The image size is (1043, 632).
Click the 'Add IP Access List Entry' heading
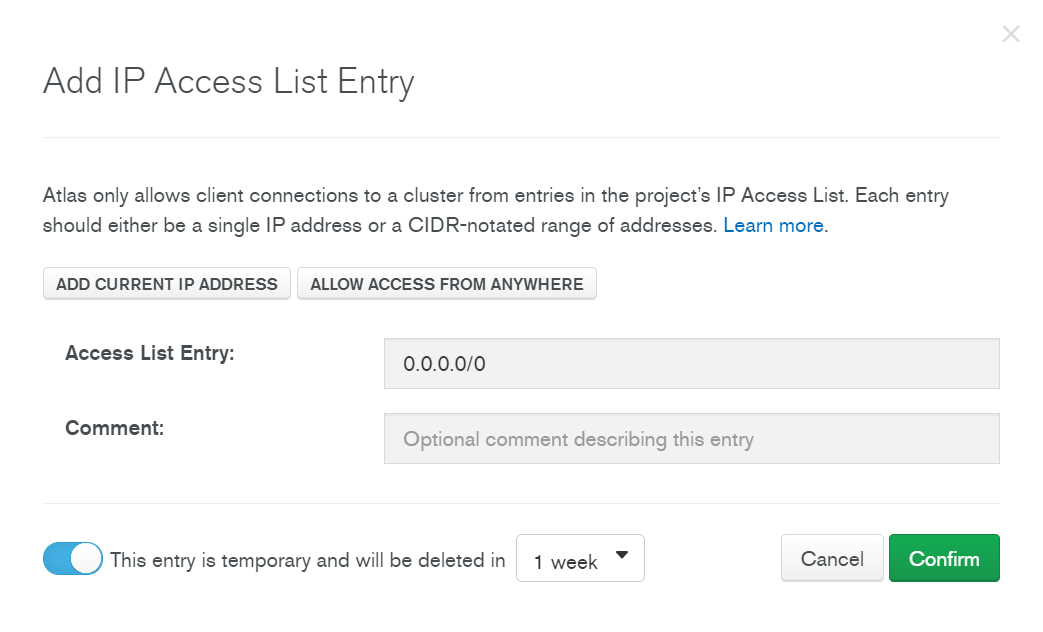click(228, 81)
